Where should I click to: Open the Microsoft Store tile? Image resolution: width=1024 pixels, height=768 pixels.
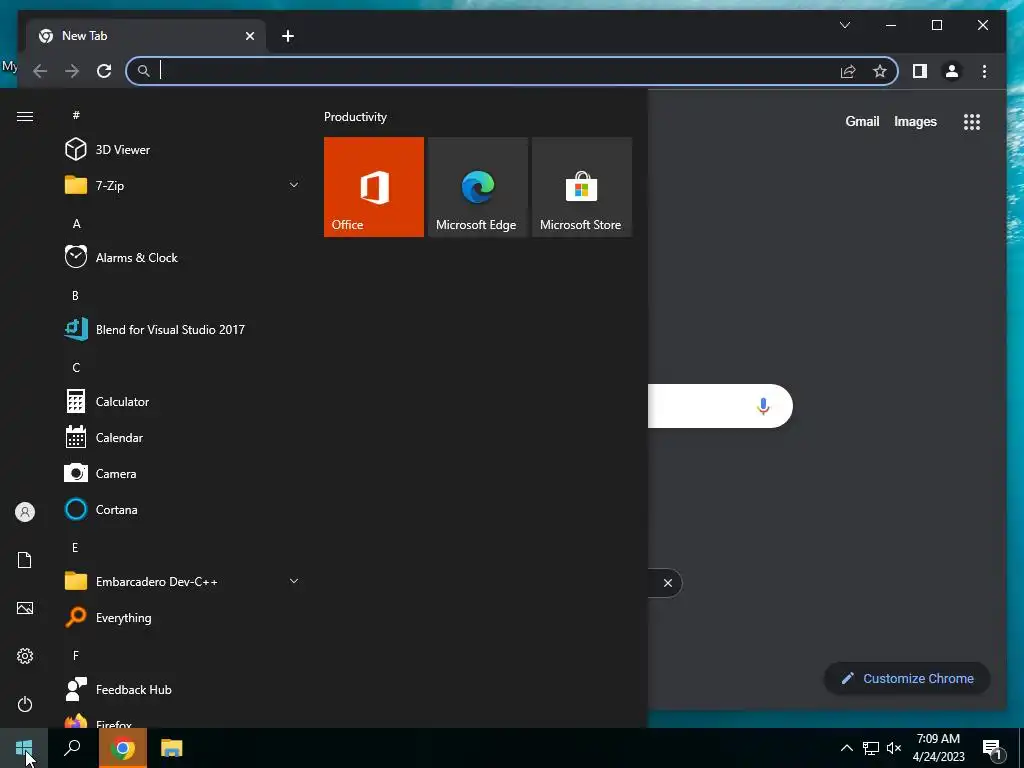582,187
